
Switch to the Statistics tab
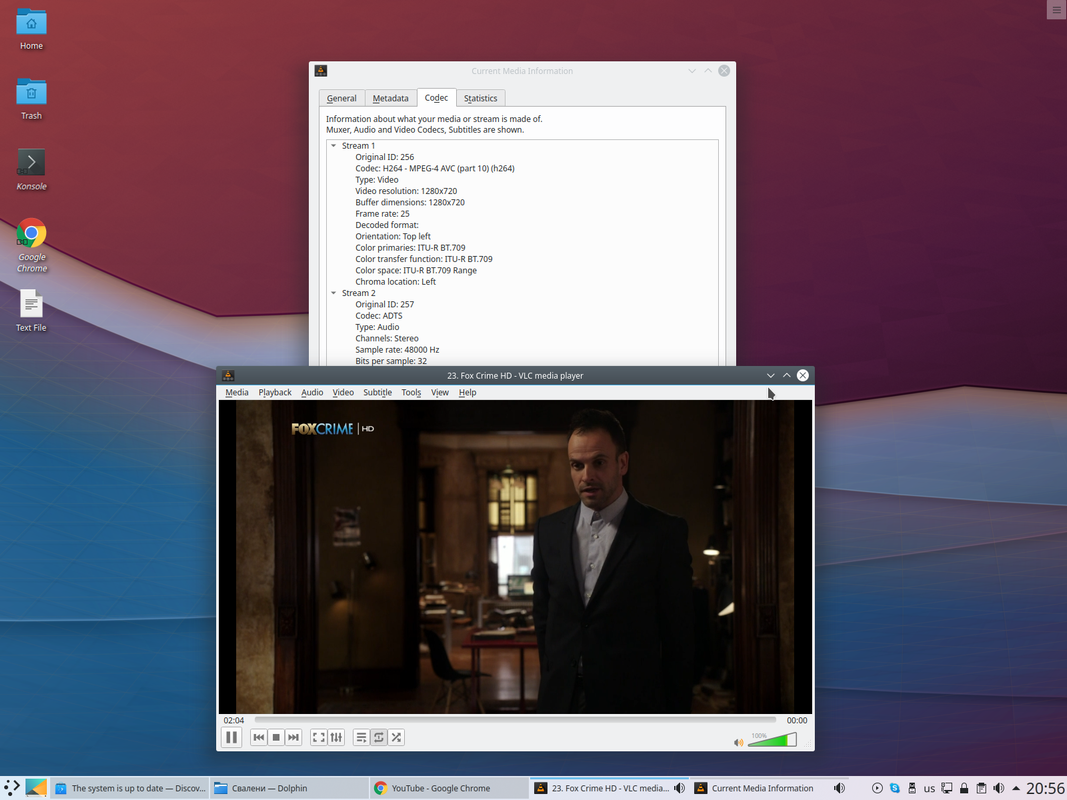tap(480, 98)
